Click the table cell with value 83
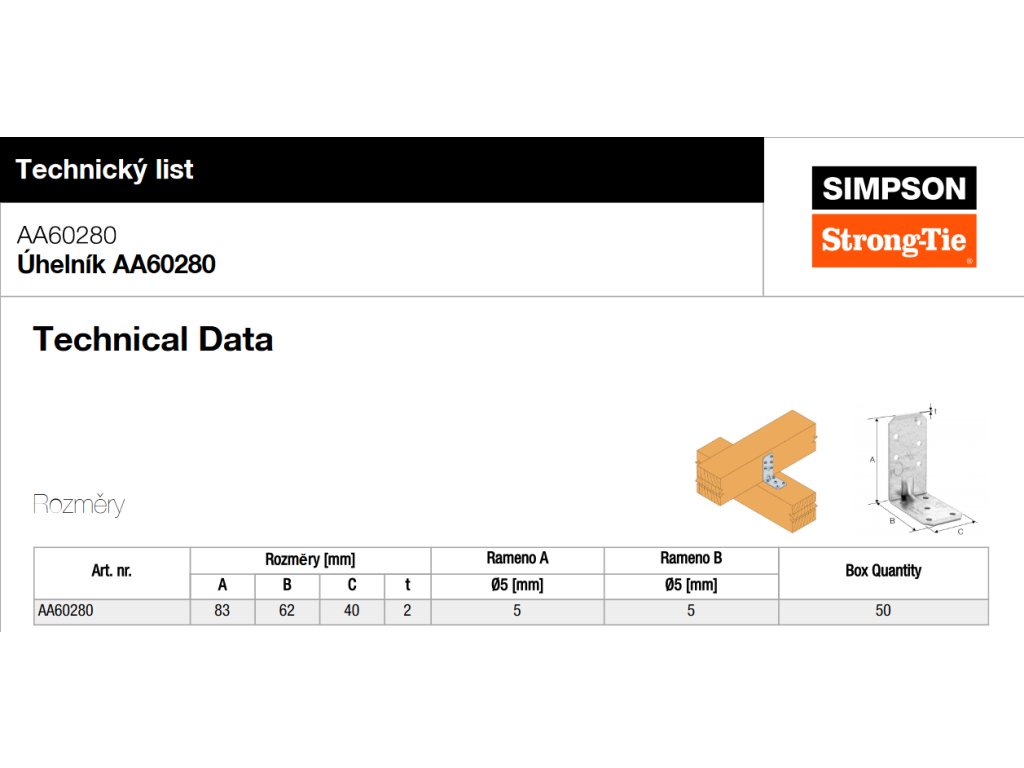 click(222, 611)
